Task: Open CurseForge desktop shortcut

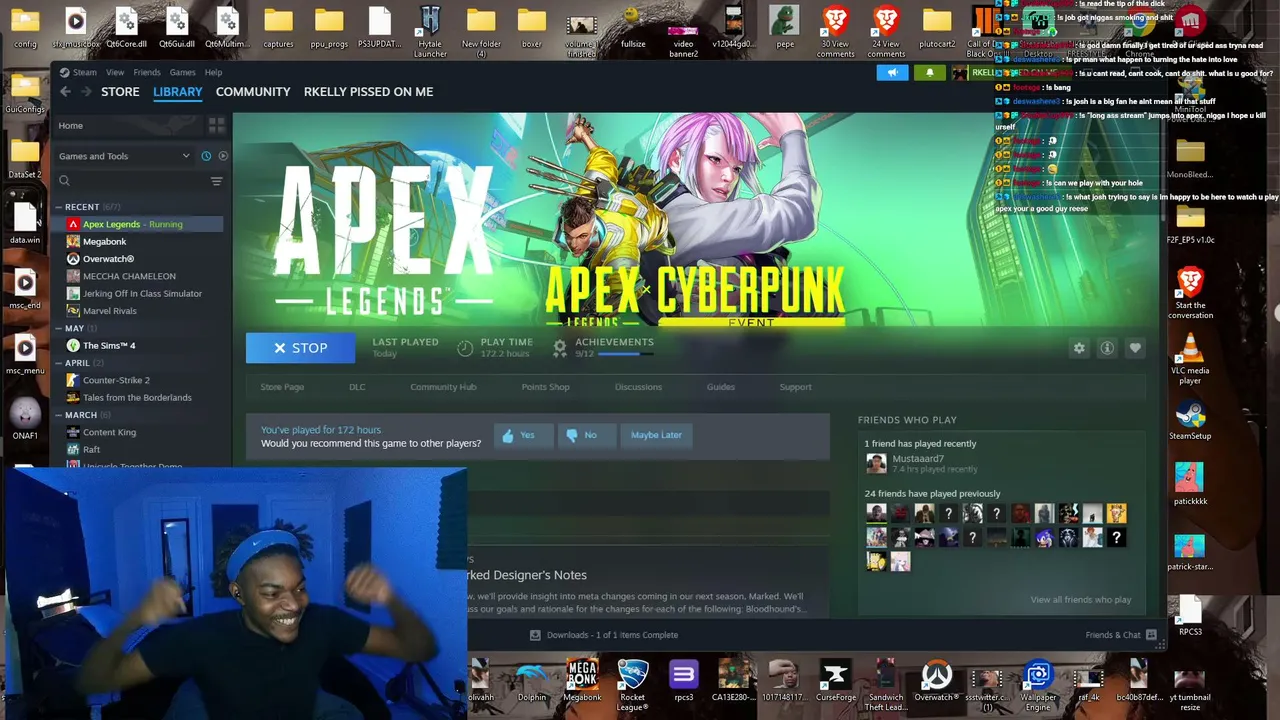Action: 836,681
